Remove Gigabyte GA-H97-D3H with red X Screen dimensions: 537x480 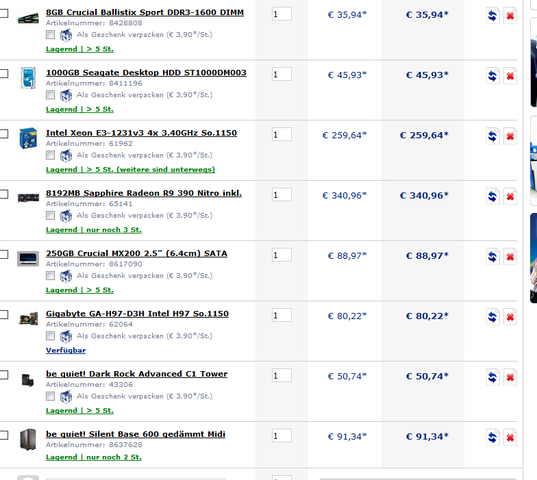[510, 317]
